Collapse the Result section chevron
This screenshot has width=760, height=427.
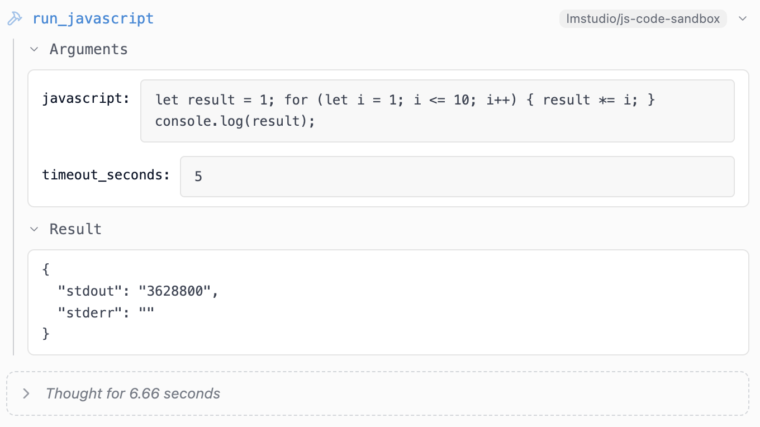(x=34, y=229)
